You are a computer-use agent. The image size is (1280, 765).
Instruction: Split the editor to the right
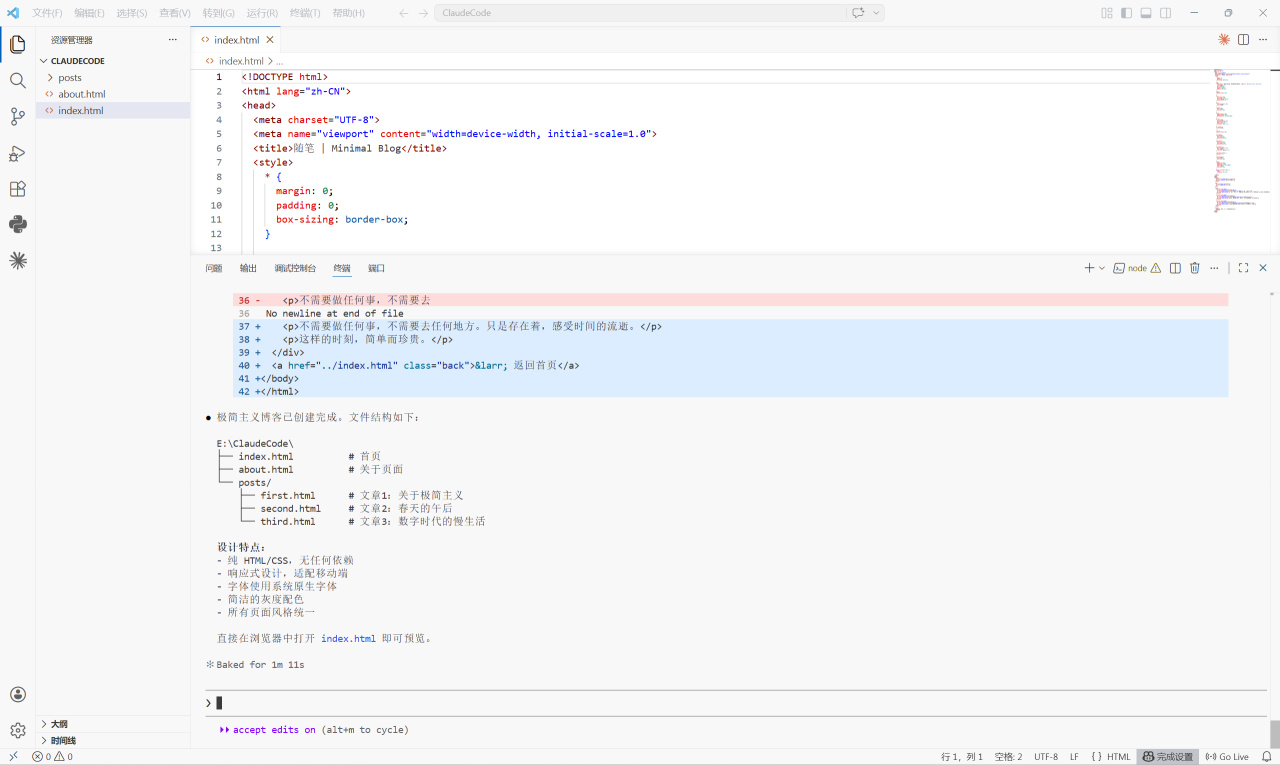click(x=1243, y=40)
